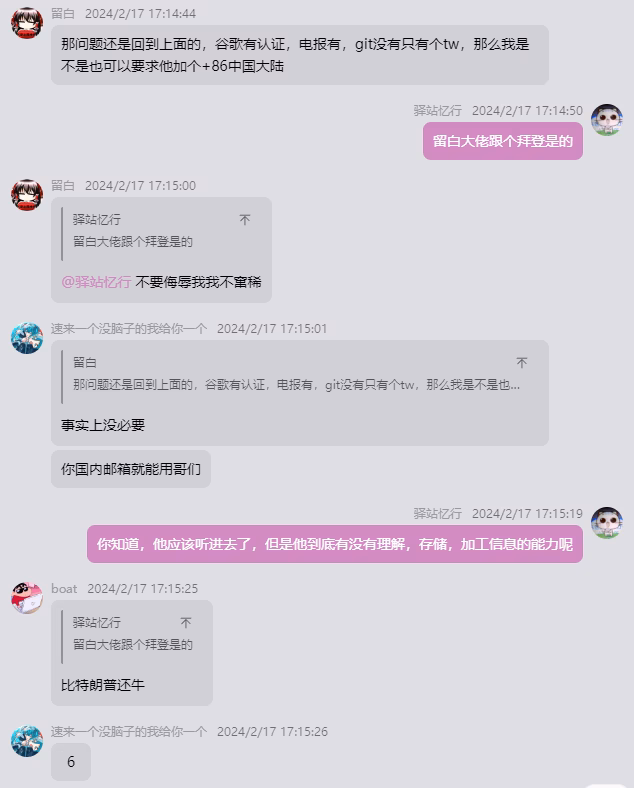Click the quoted 驿站忆行 block in 留白's reply
The image size is (634, 788).
click(161, 231)
